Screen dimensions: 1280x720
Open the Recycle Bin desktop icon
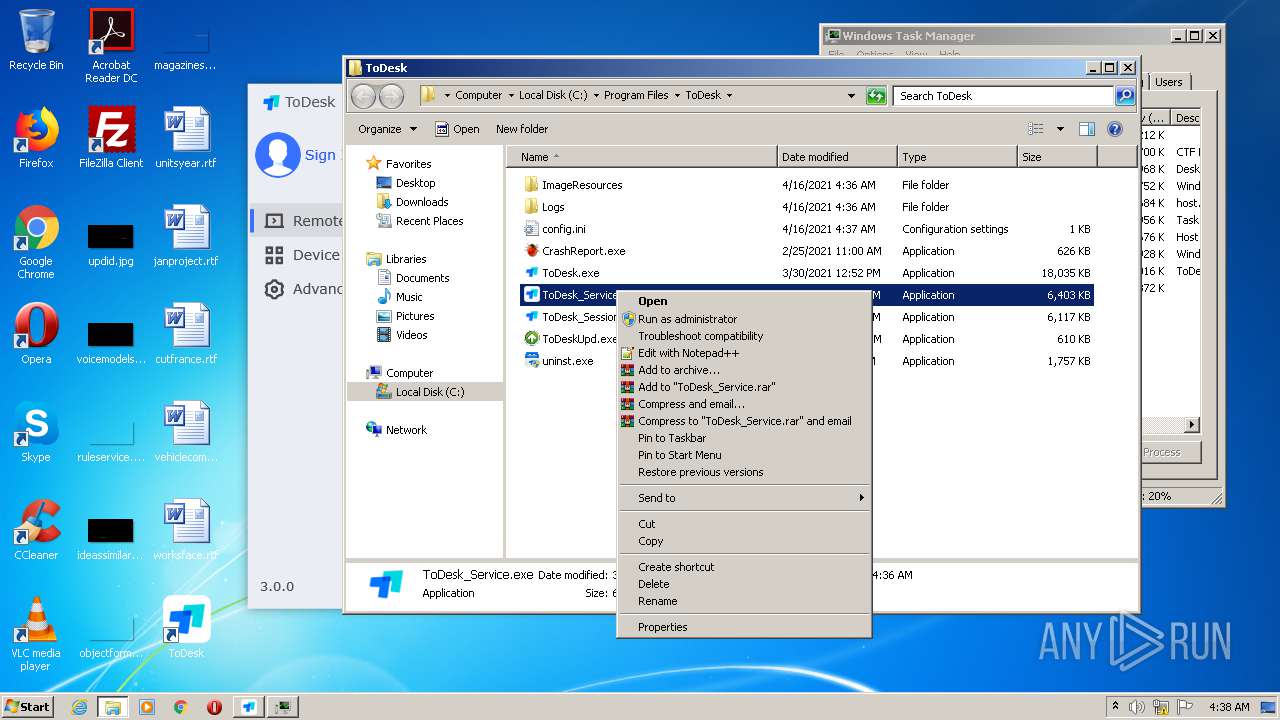click(x=36, y=40)
